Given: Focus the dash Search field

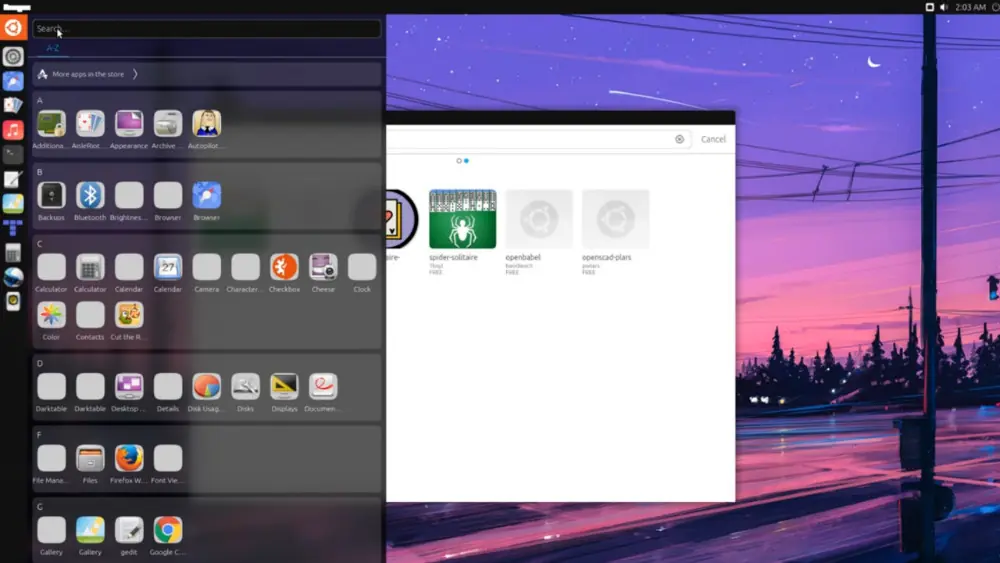Looking at the screenshot, I should 207,28.
